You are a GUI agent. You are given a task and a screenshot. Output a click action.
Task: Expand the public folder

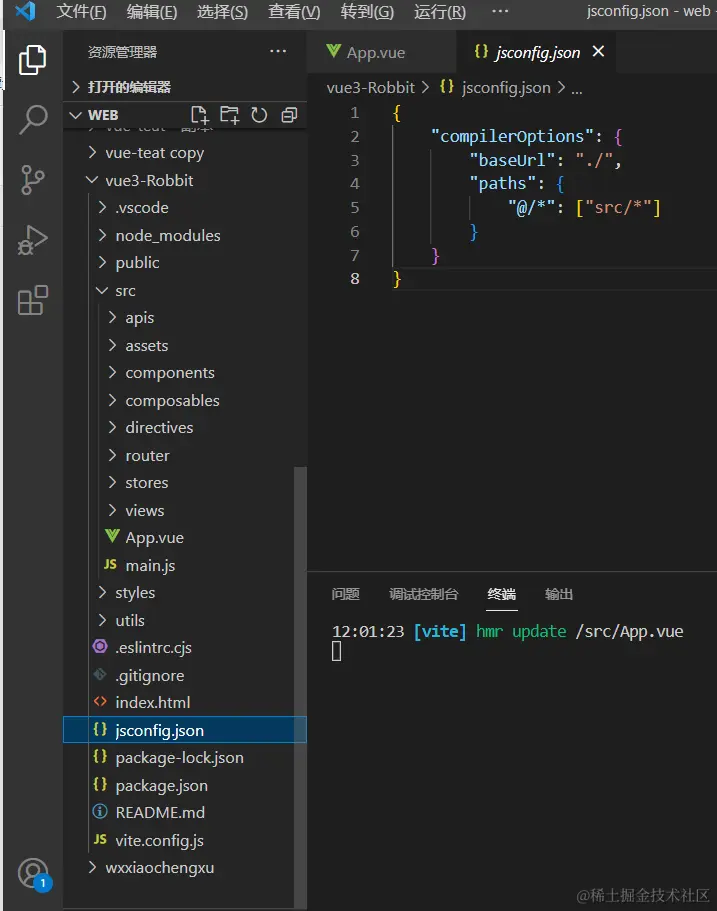click(185, 263)
